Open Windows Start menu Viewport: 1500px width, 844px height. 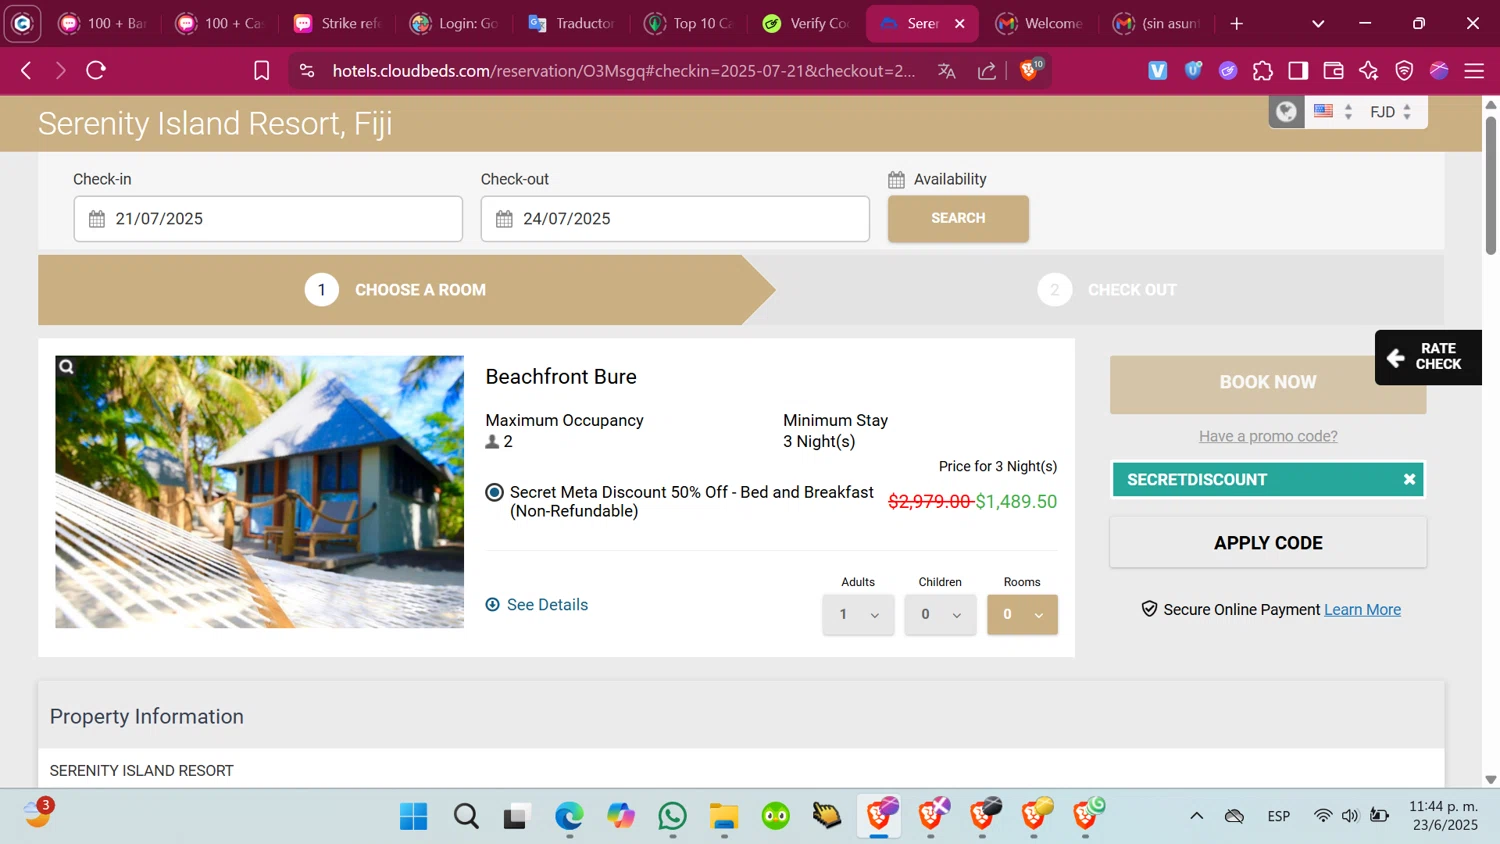[413, 816]
